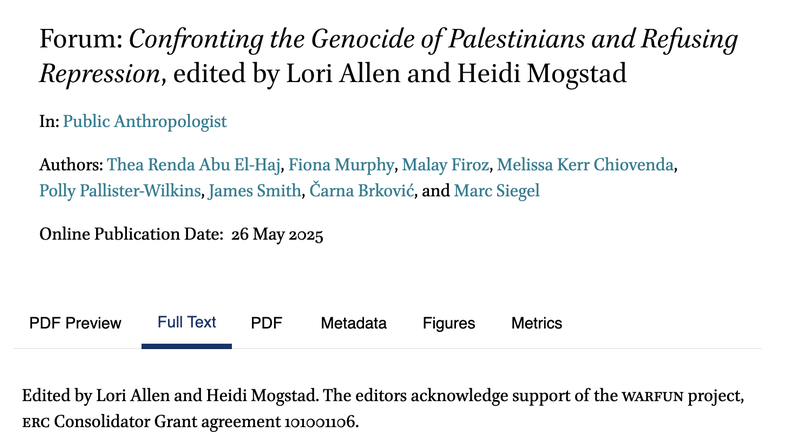This screenshot has height=448, width=800.
Task: Open the PDF tab
Action: [x=266, y=323]
